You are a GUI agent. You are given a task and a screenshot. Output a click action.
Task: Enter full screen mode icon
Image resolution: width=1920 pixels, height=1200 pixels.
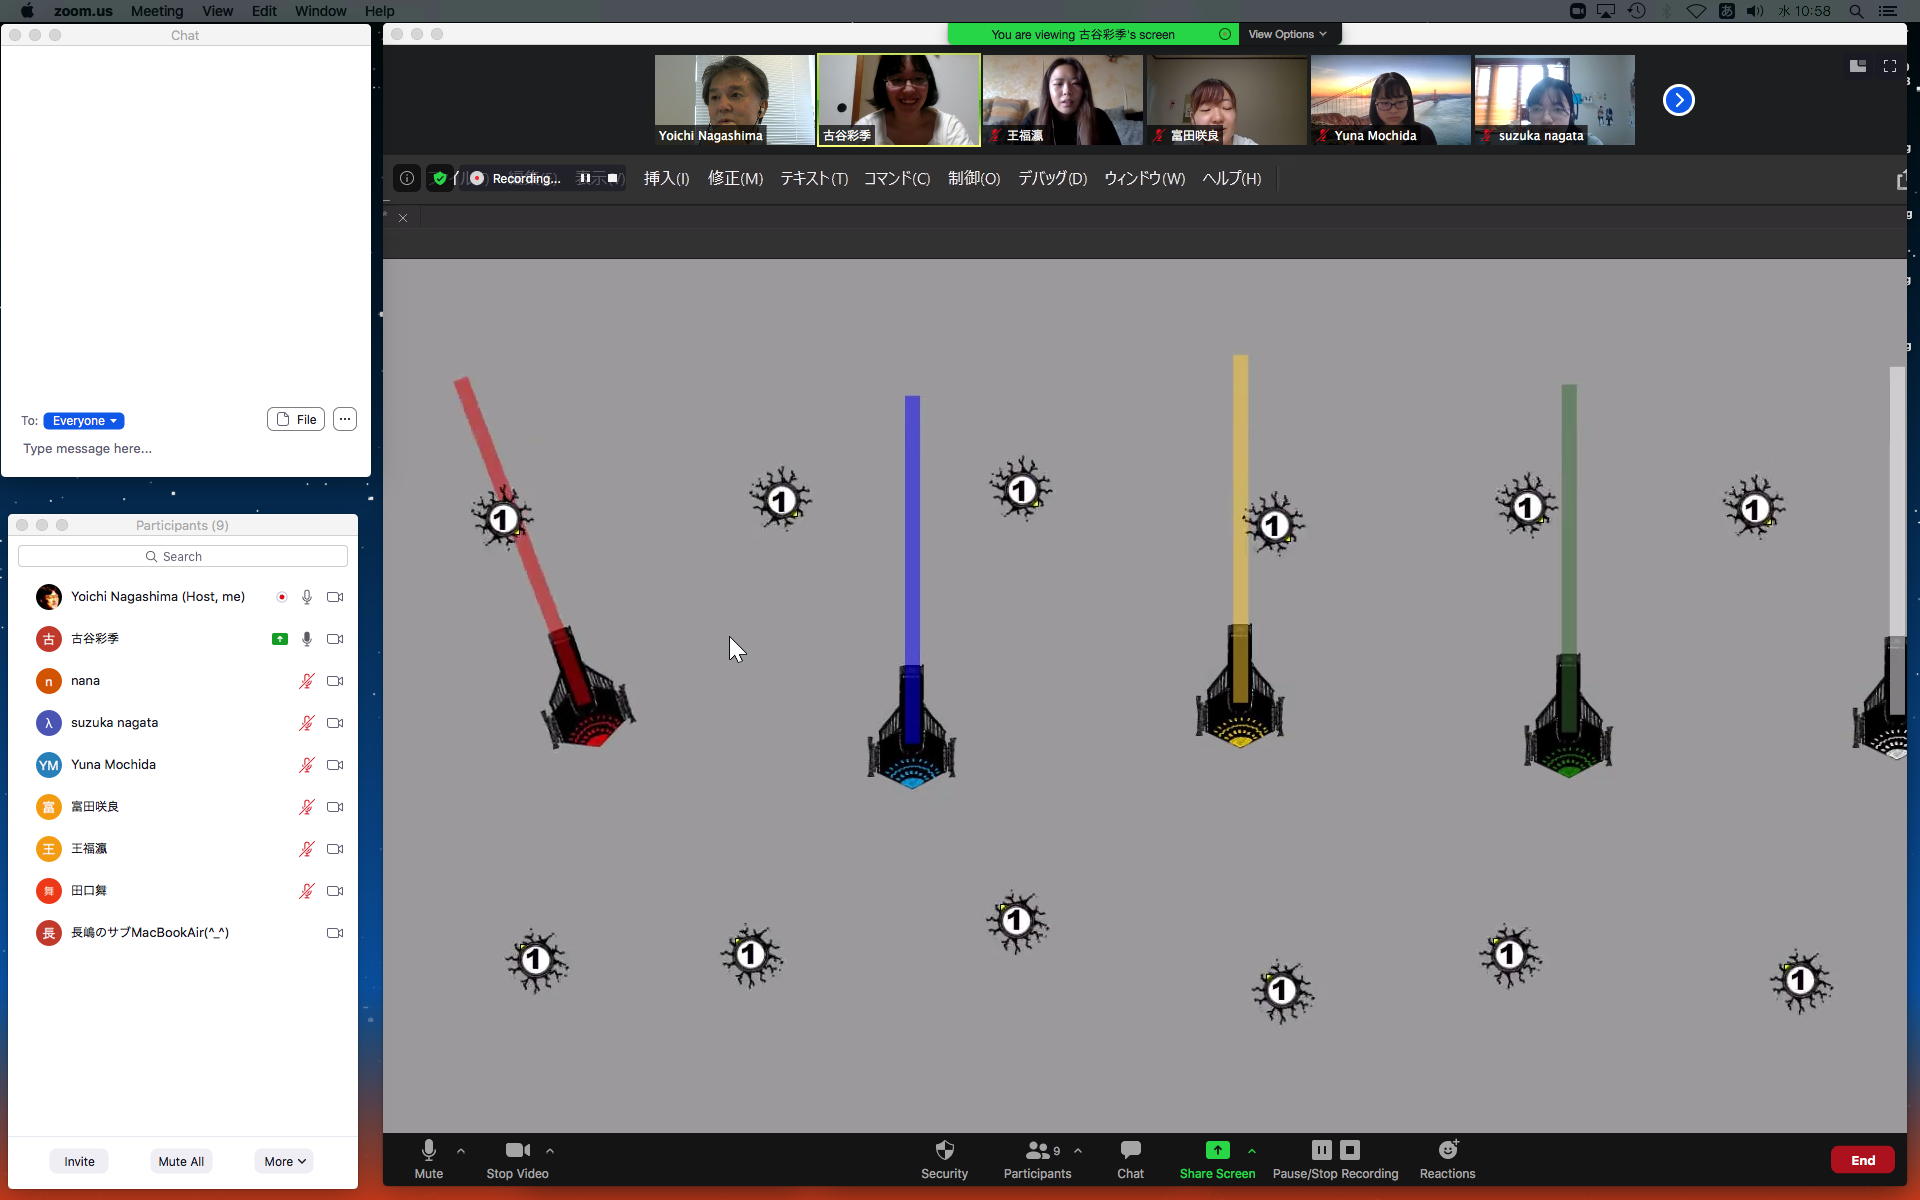pyautogui.click(x=1889, y=66)
